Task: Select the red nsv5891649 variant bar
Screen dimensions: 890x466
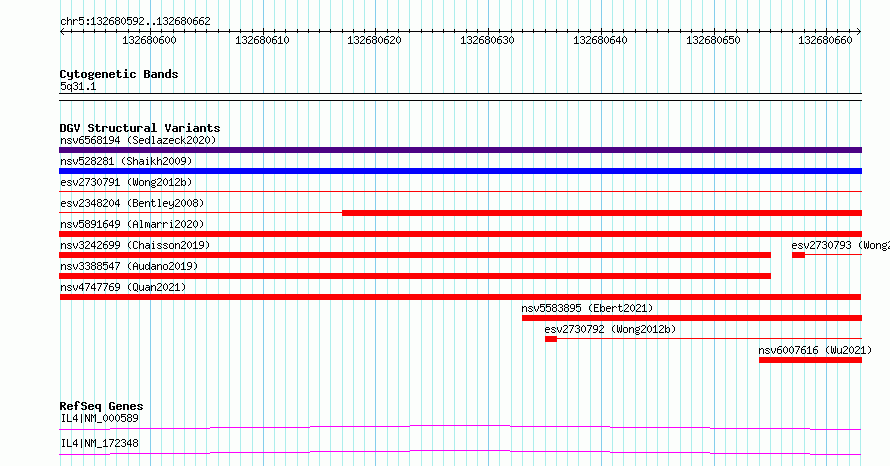Action: [x=460, y=234]
